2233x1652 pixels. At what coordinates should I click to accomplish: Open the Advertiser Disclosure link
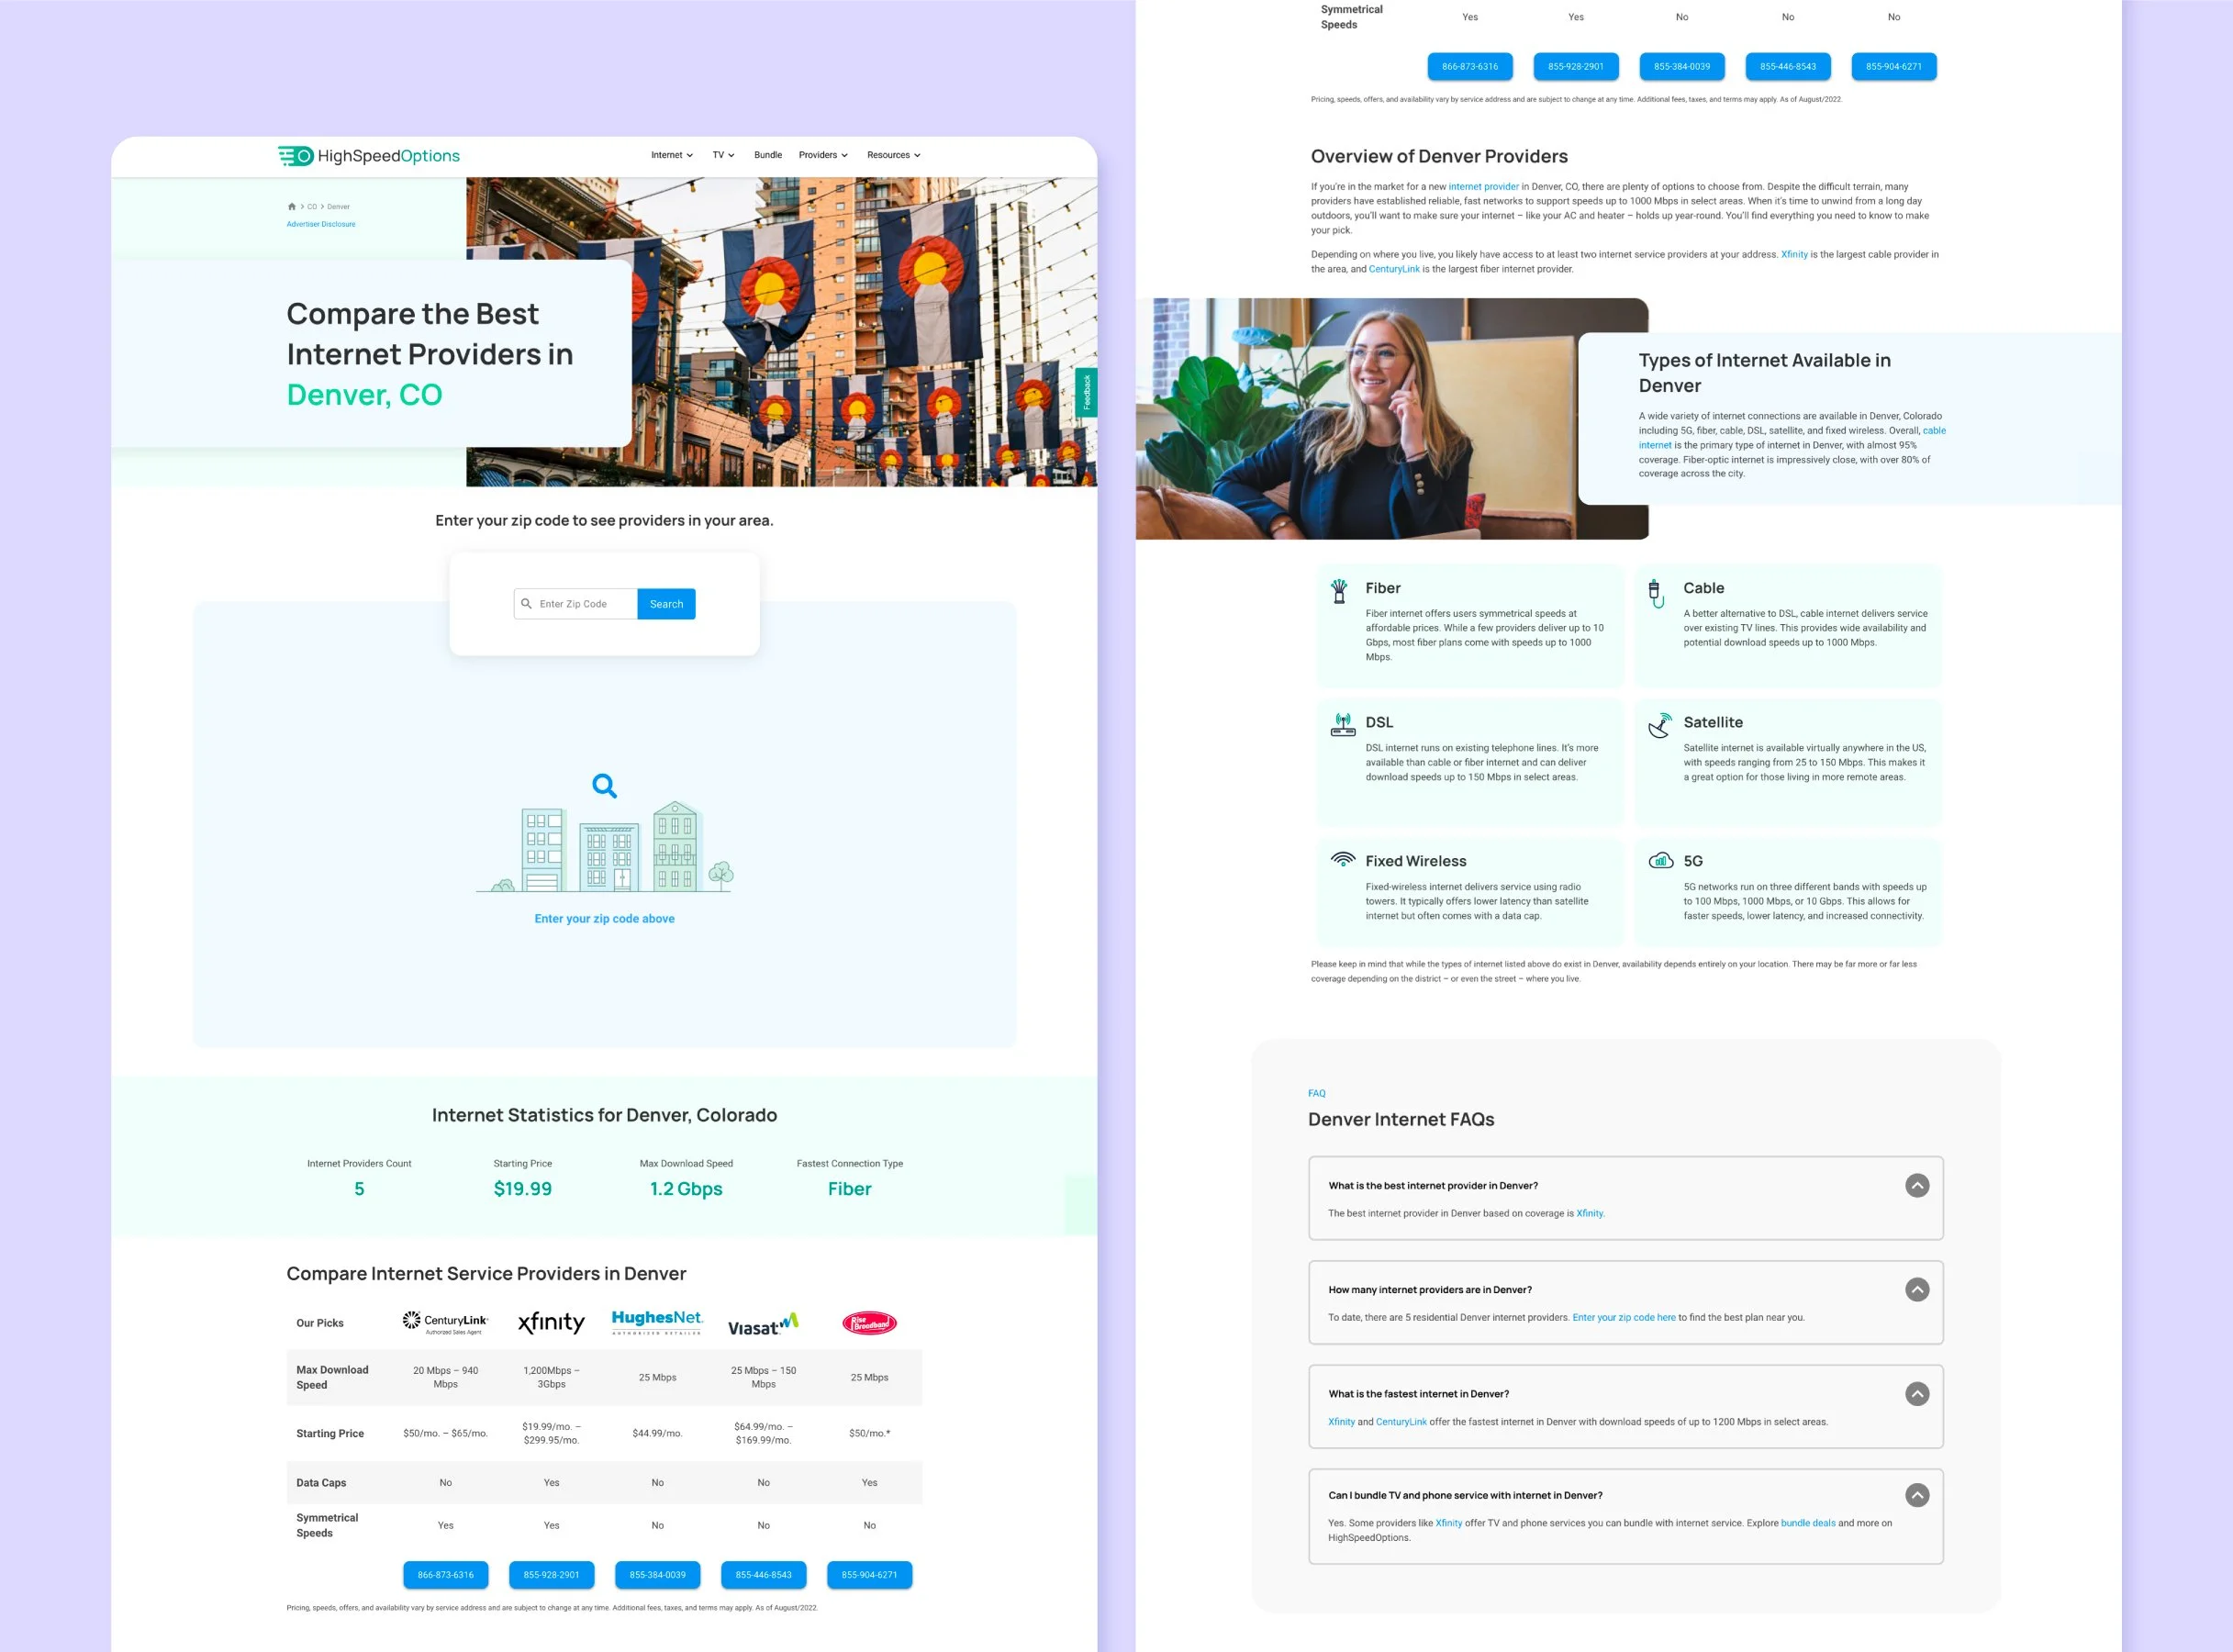(x=321, y=224)
